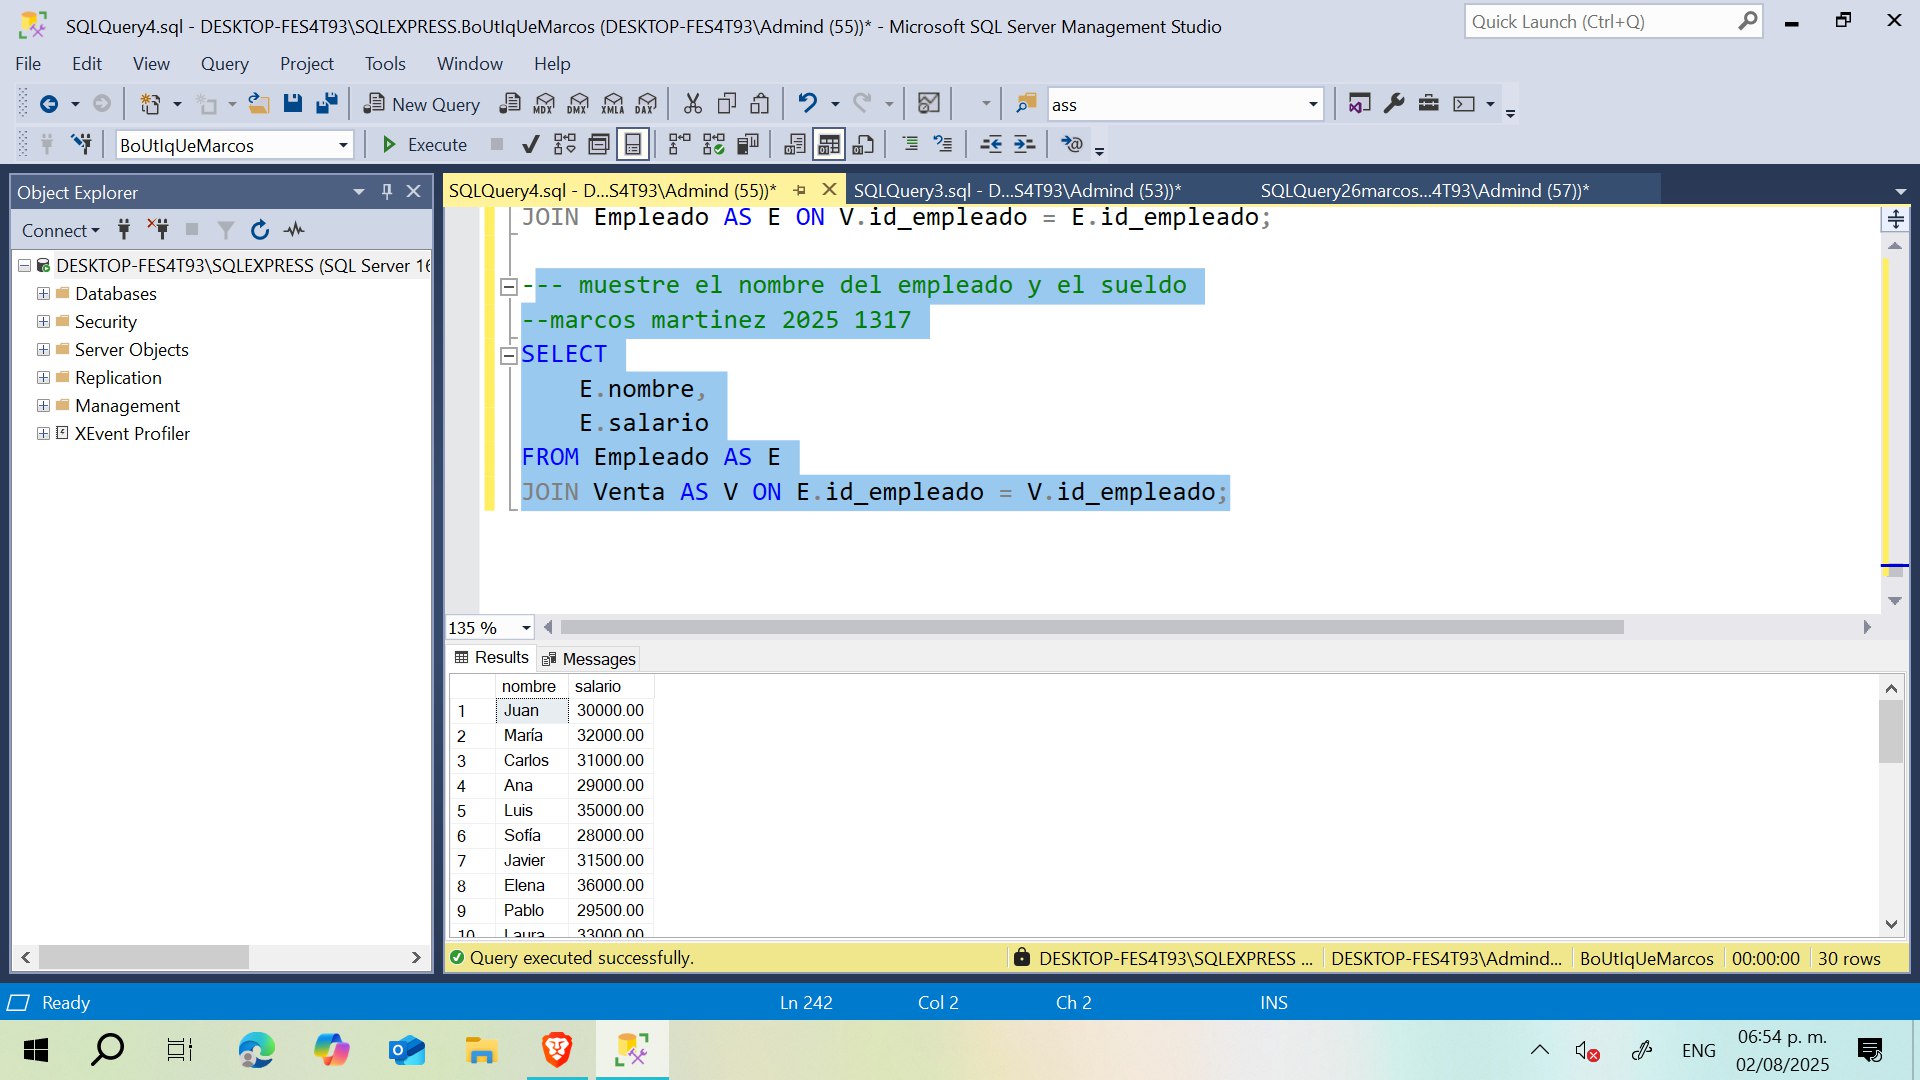Screen dimensions: 1920x1080
Task: Click the editor horizontal scrollbar
Action: [x=1091, y=628]
